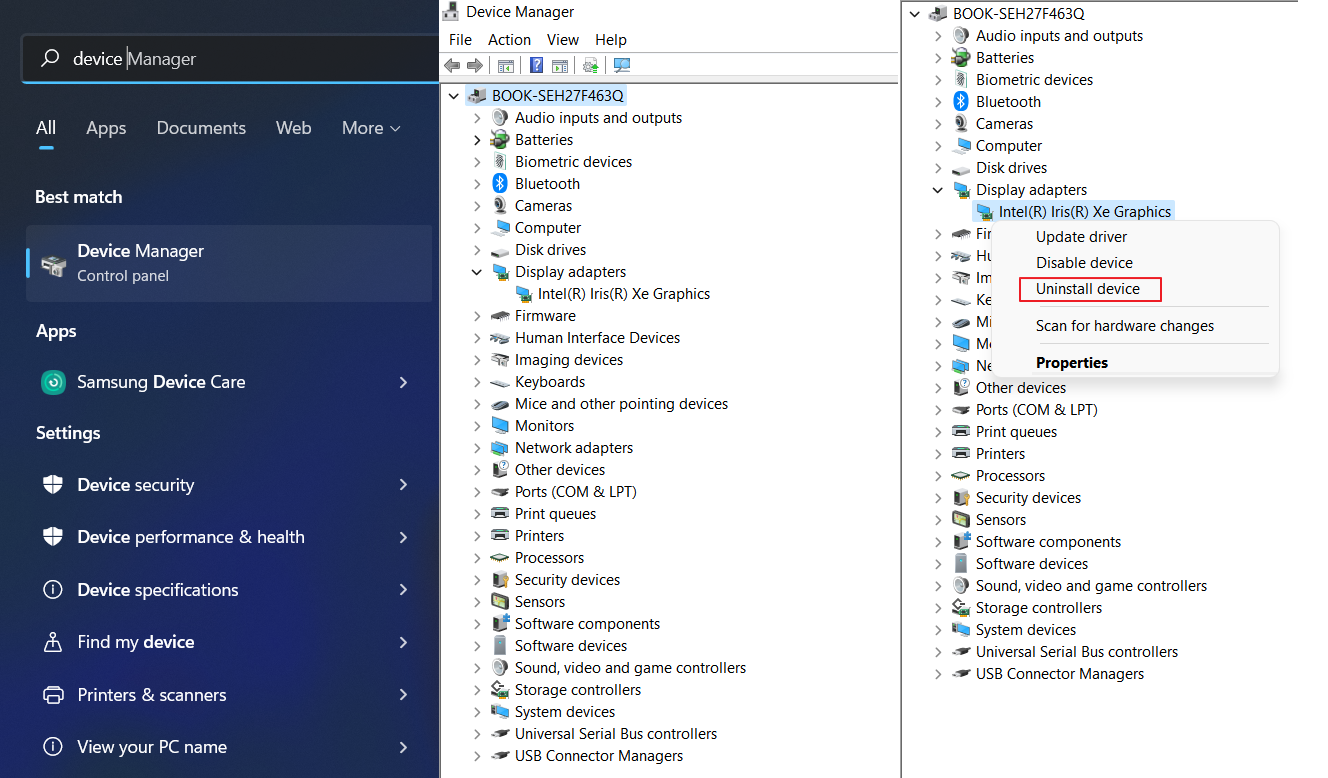
Task: Choose Properties from the context menu
Action: click(1072, 363)
